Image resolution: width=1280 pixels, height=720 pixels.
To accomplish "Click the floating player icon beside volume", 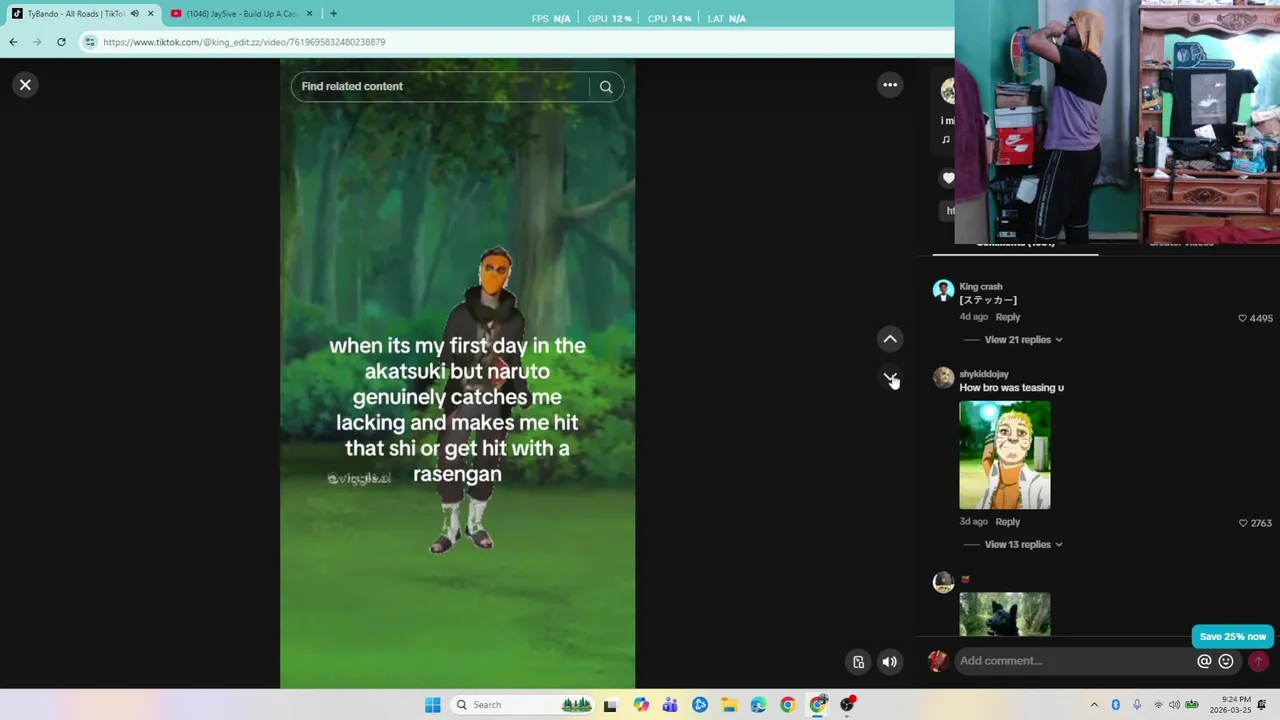I will [858, 662].
